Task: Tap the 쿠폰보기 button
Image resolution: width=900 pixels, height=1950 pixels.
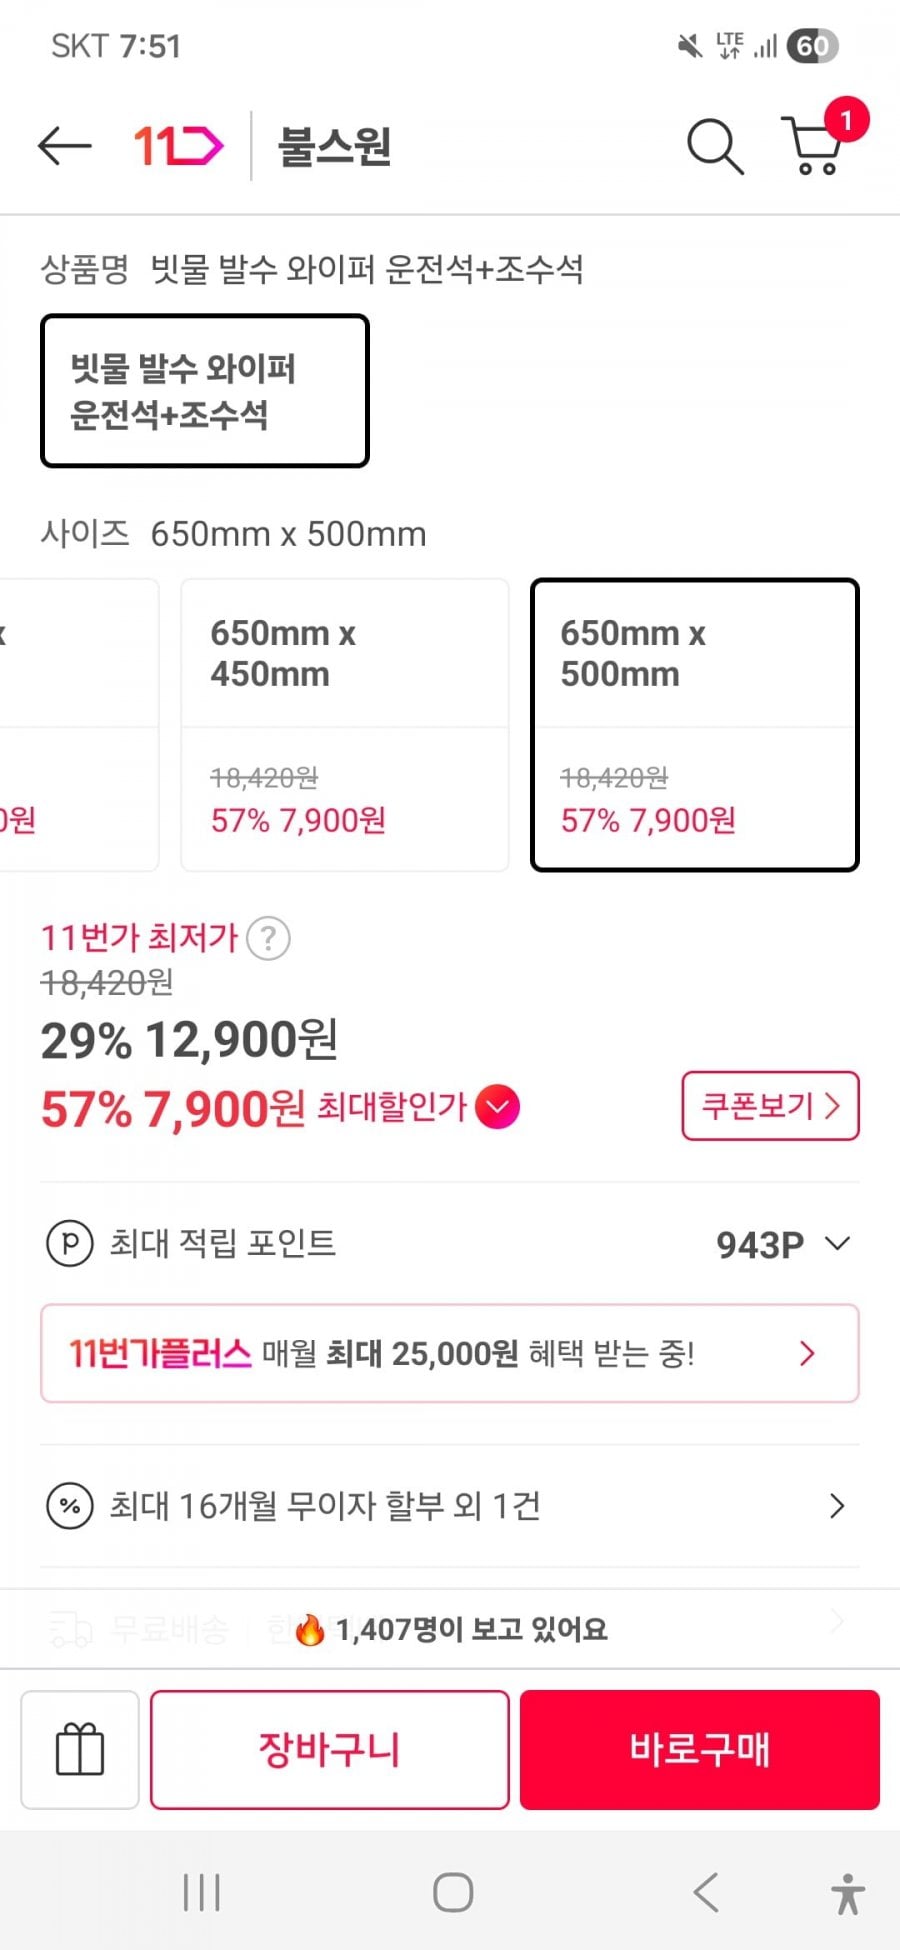Action: pos(770,1106)
